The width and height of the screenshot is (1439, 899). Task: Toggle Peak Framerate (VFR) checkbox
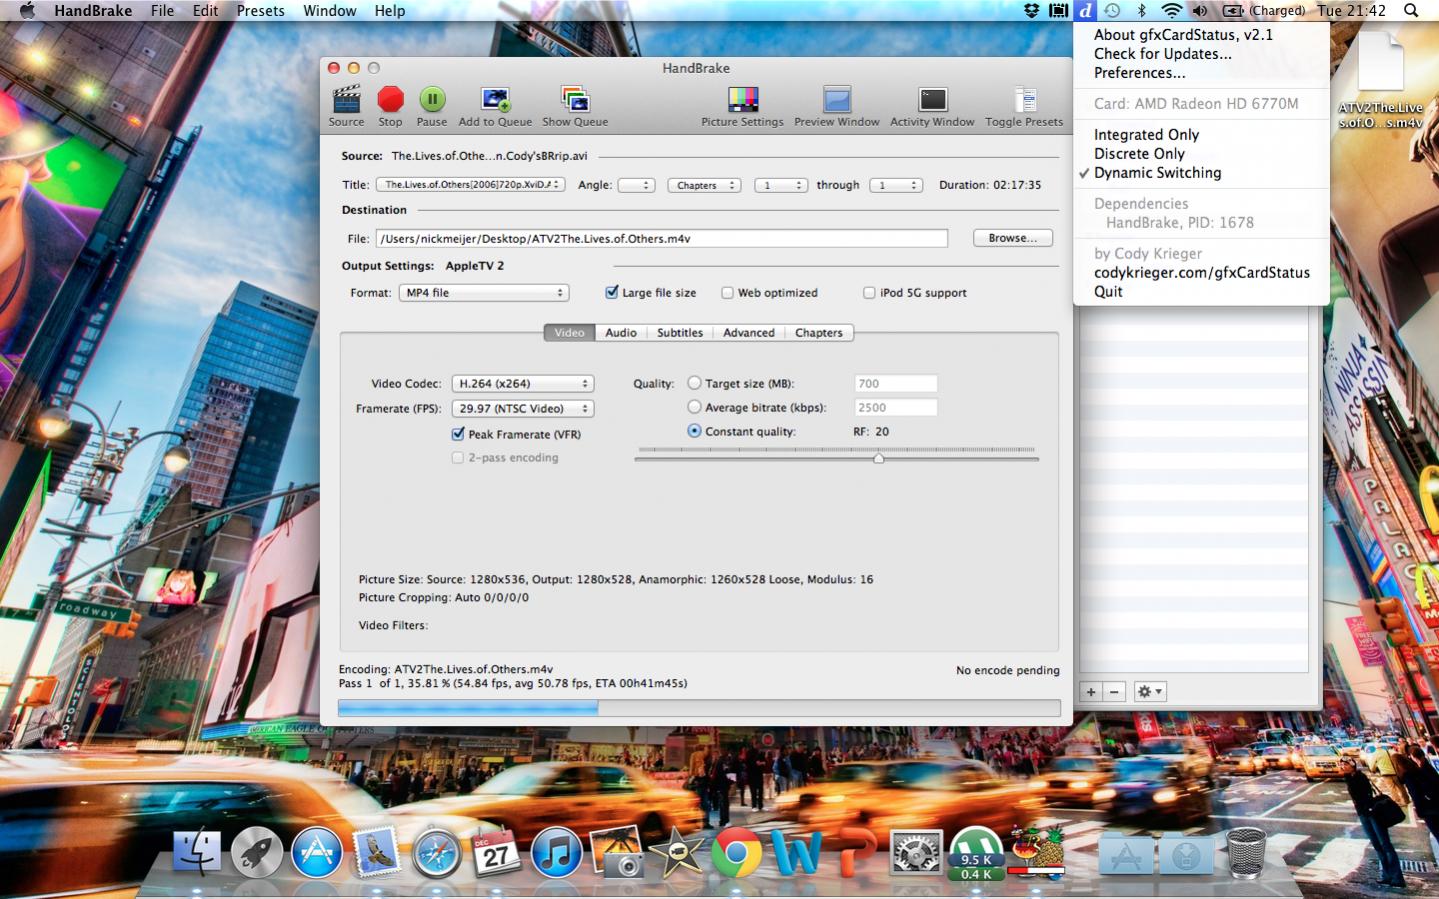[458, 434]
